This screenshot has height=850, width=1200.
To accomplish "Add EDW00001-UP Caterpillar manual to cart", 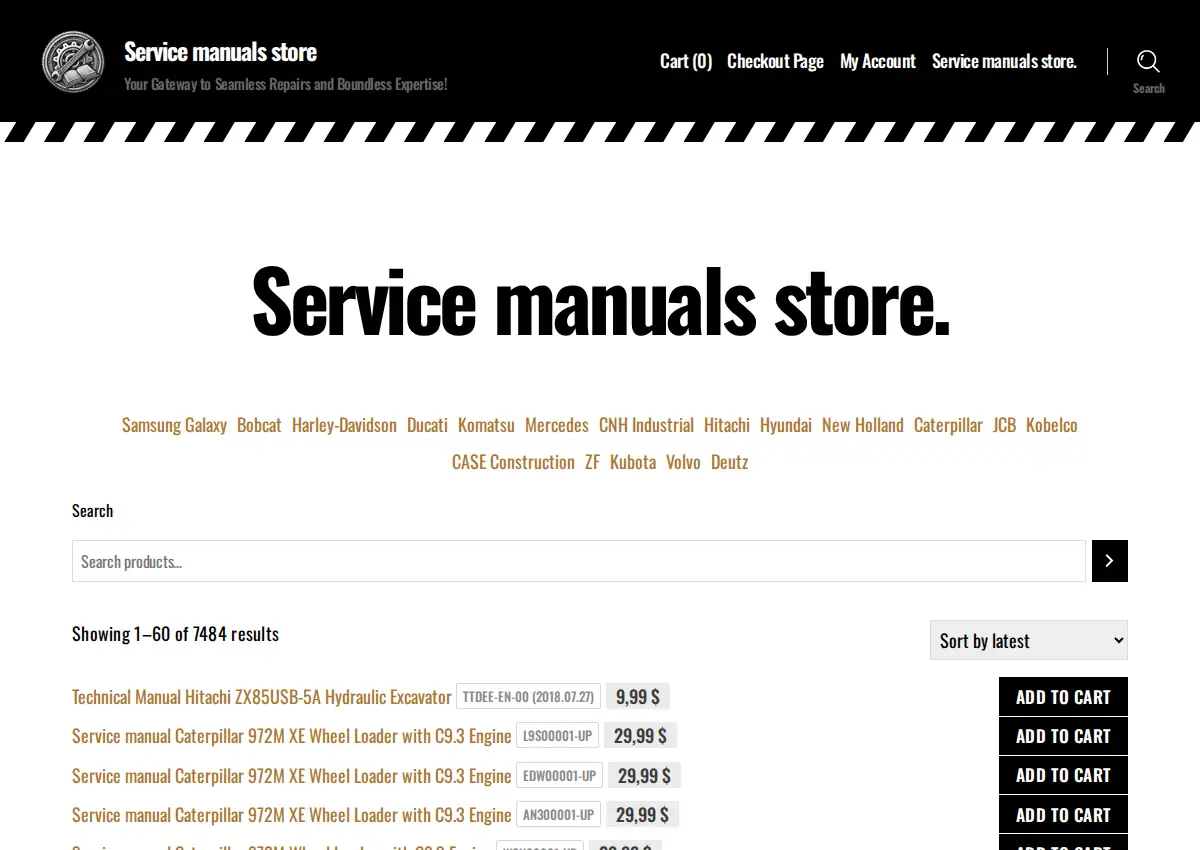I will click(x=1063, y=775).
